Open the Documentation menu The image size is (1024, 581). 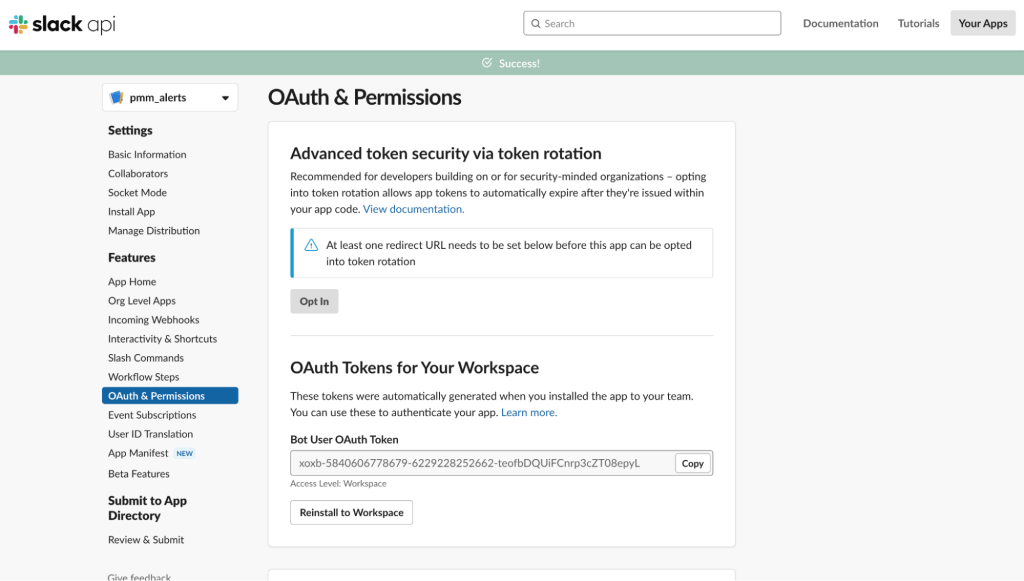coord(840,23)
